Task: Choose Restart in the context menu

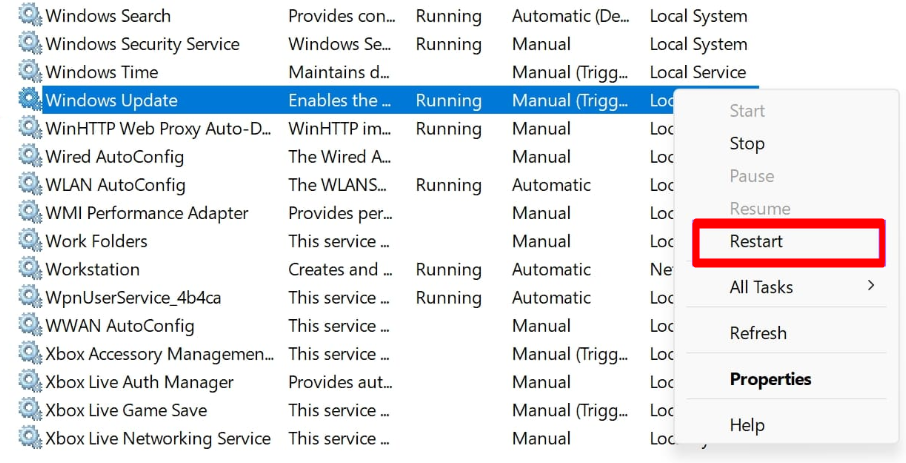Action: [756, 241]
